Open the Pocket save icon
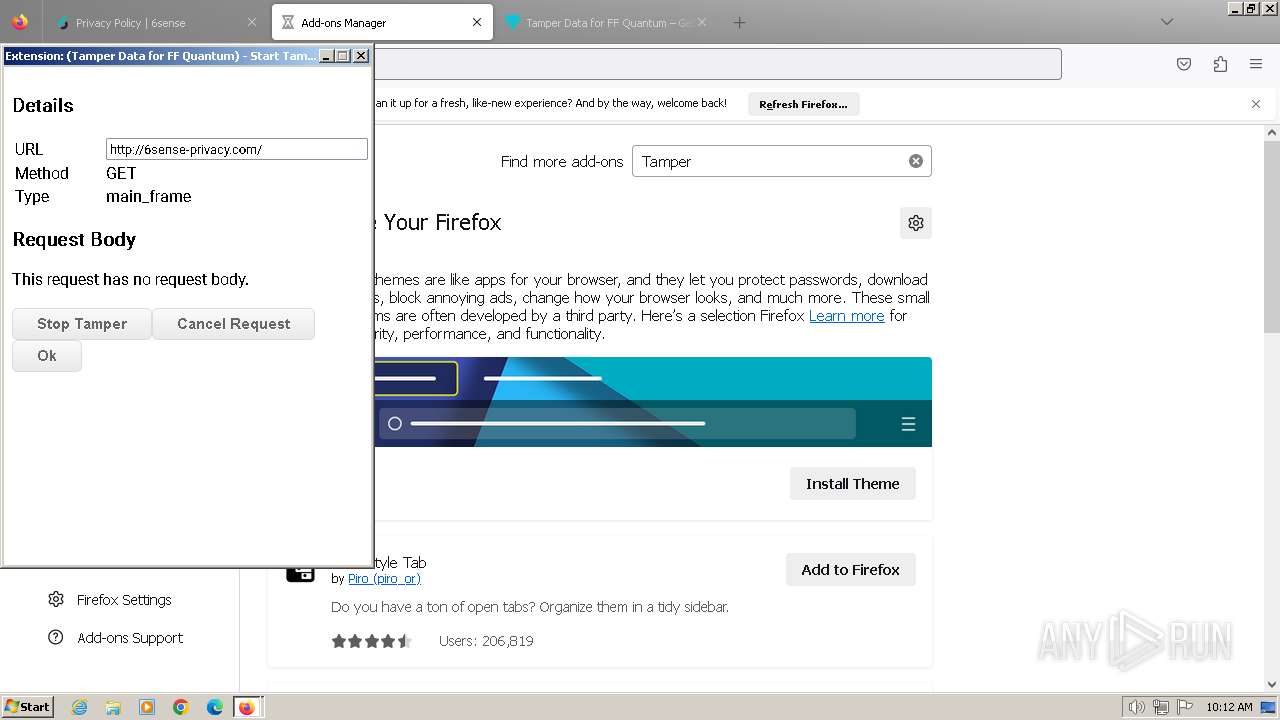Image resolution: width=1280 pixels, height=720 pixels. pos(1184,64)
